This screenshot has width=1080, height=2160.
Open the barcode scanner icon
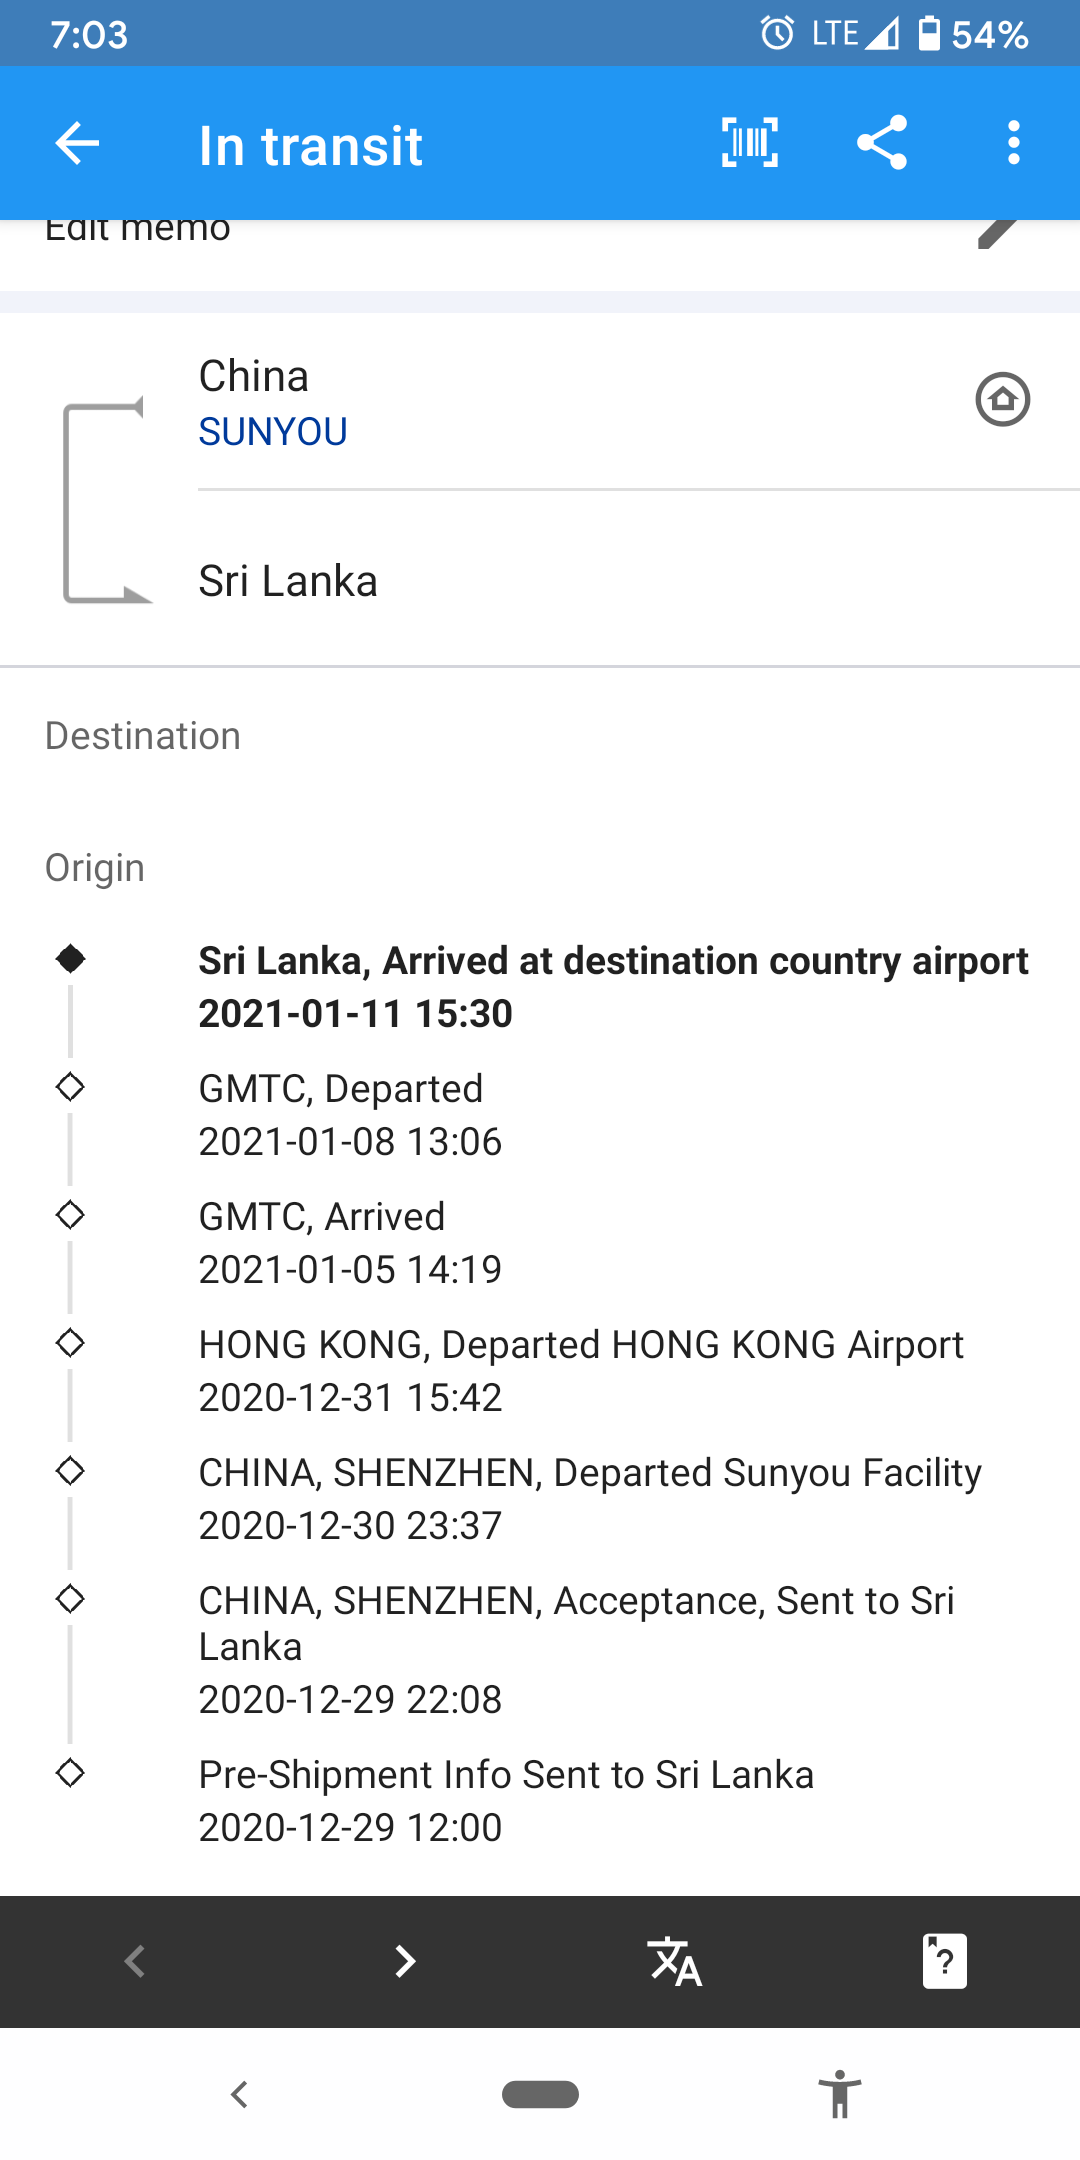[x=749, y=143]
